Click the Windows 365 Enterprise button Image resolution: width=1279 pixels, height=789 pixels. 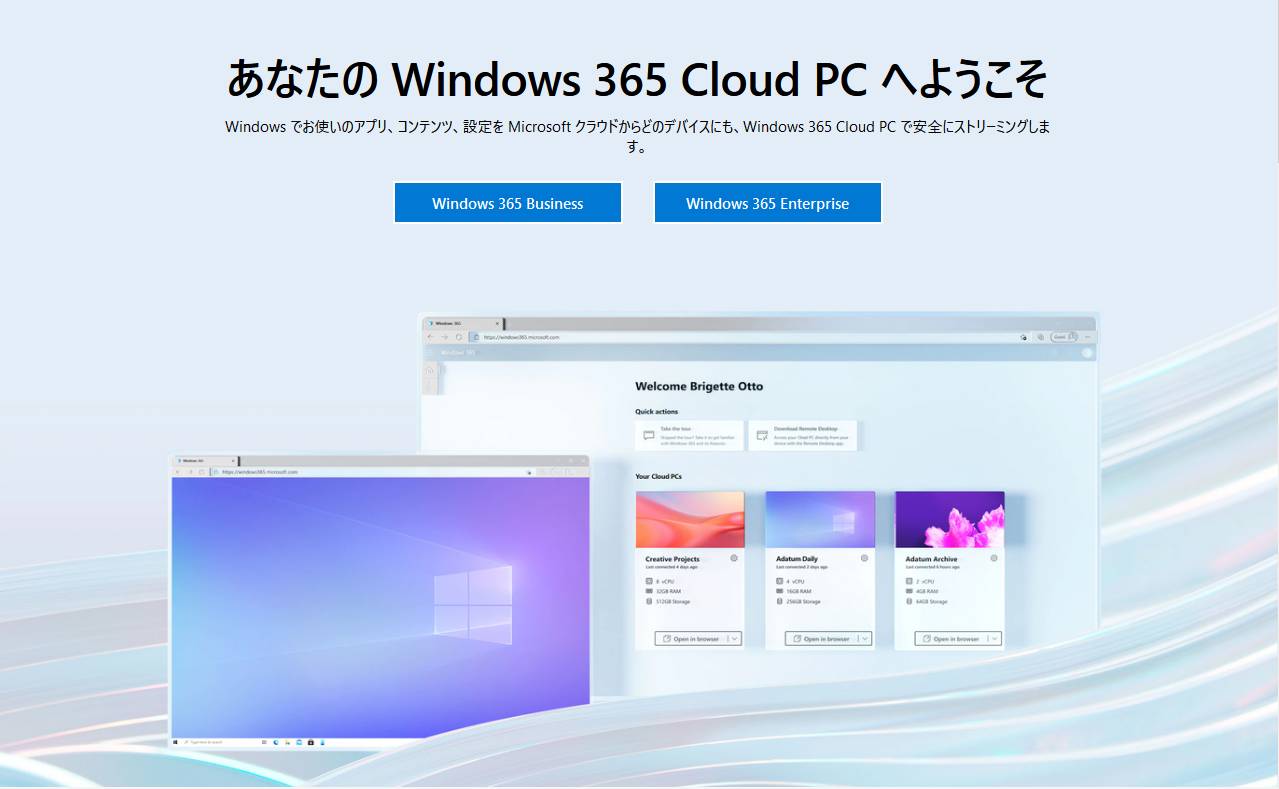tap(768, 203)
